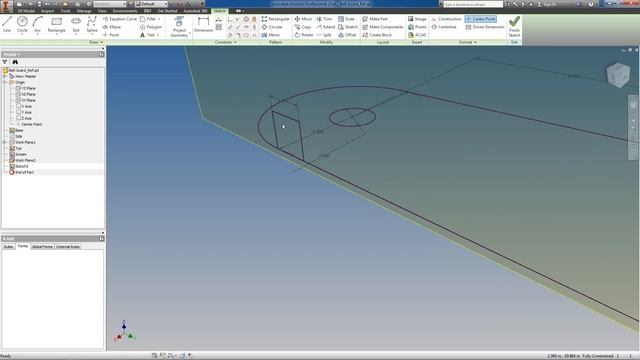Click the browser filter icon
The height and width of the screenshot is (360, 640).
(x=5, y=62)
